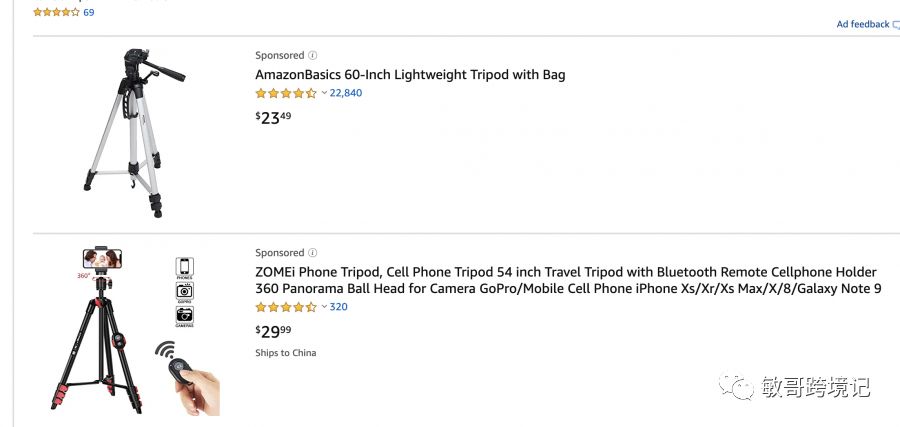
Task: Click the AmazonBasics silver tripod product image
Action: [135, 131]
